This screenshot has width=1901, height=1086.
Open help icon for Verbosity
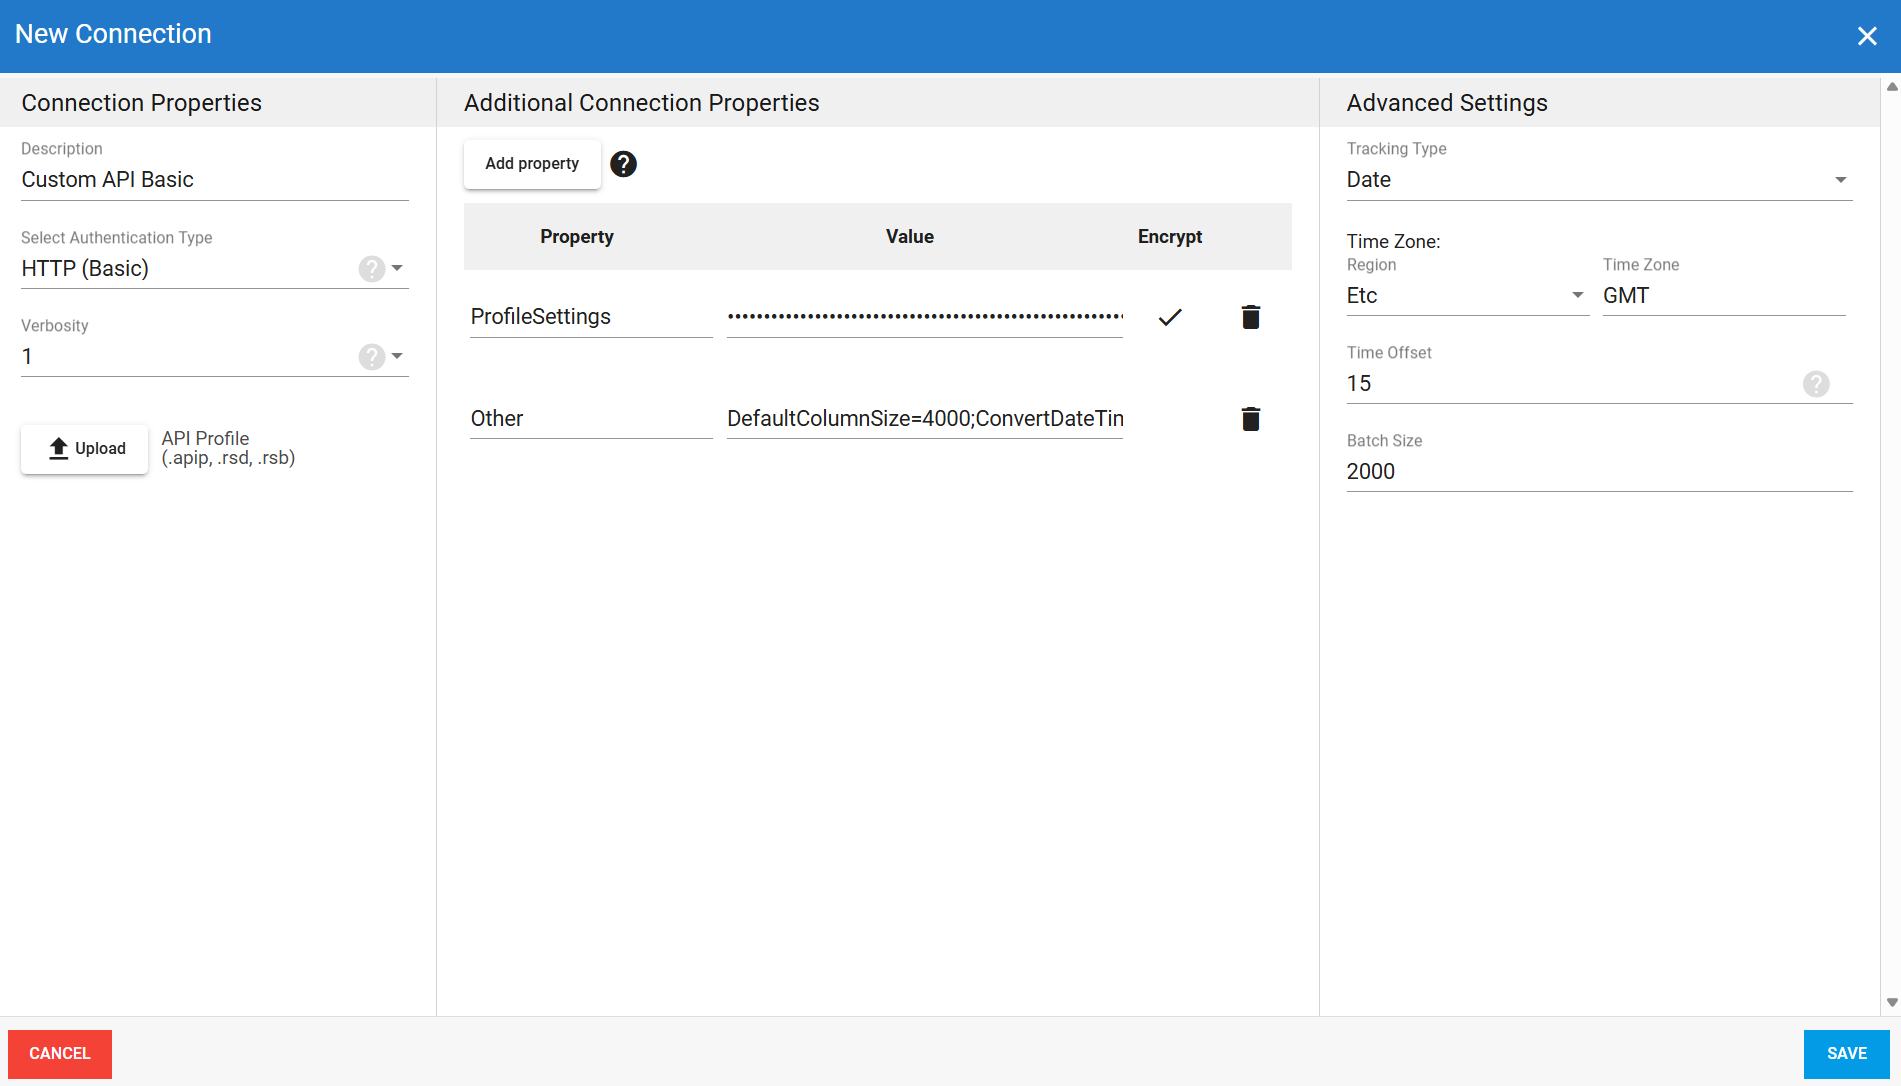coord(372,357)
